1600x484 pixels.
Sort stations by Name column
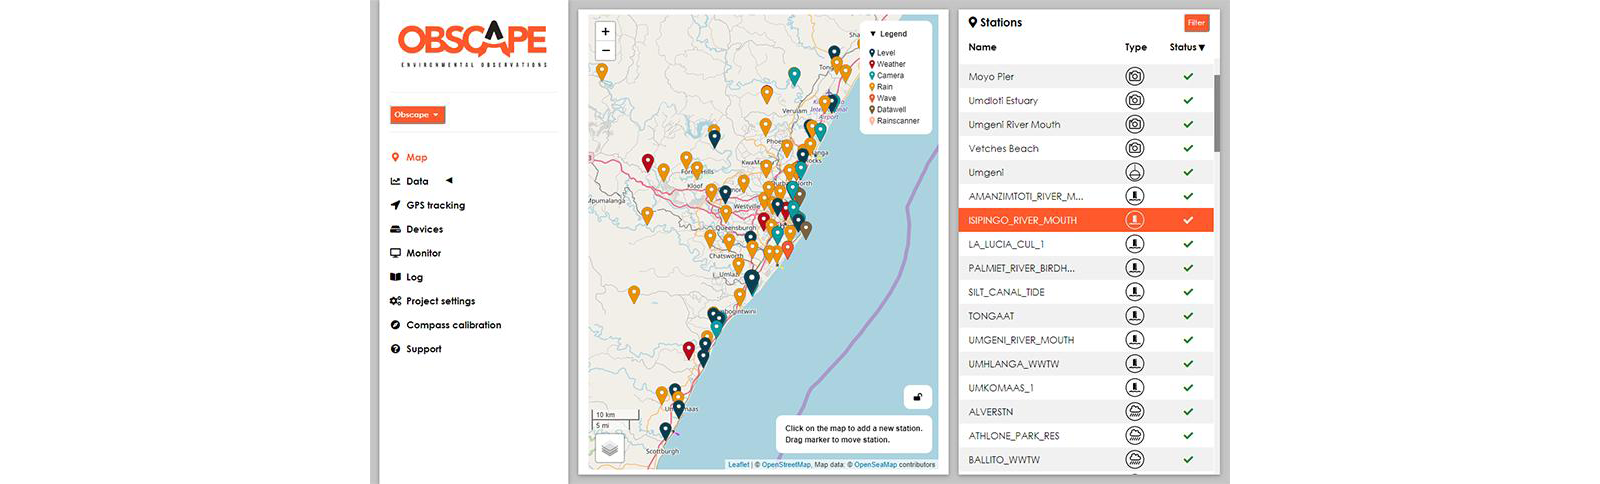(982, 47)
